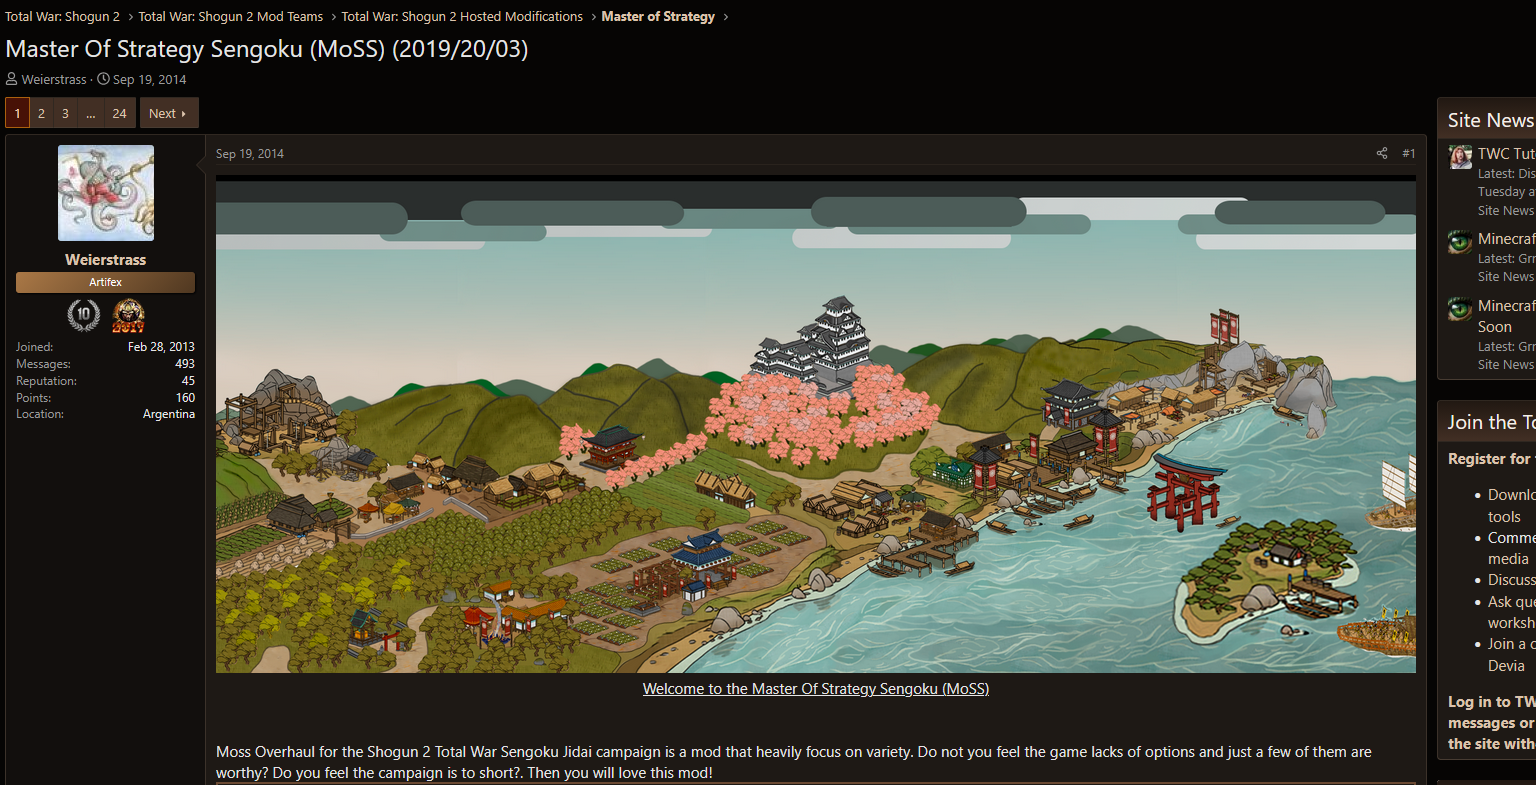The width and height of the screenshot is (1536, 785).
Task: Open the Master of Strategy breadcrumb
Action: (658, 16)
